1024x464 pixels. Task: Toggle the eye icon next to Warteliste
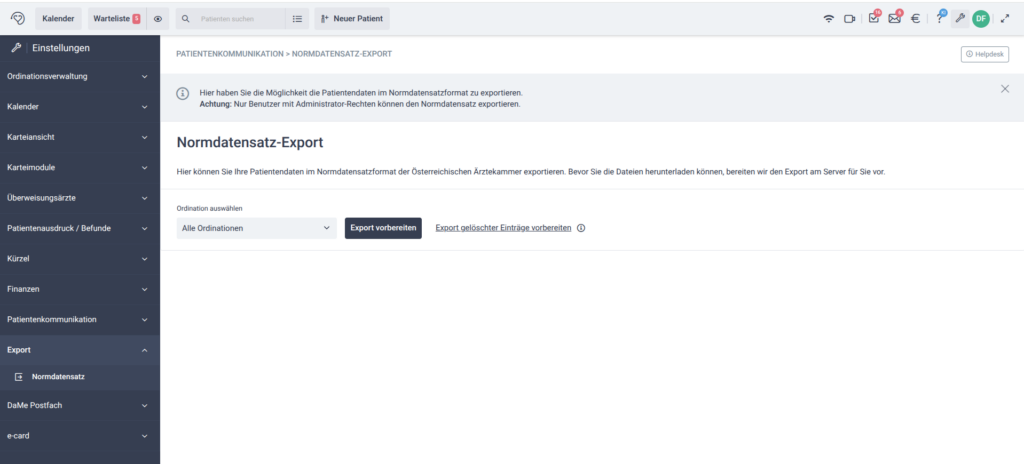(158, 18)
